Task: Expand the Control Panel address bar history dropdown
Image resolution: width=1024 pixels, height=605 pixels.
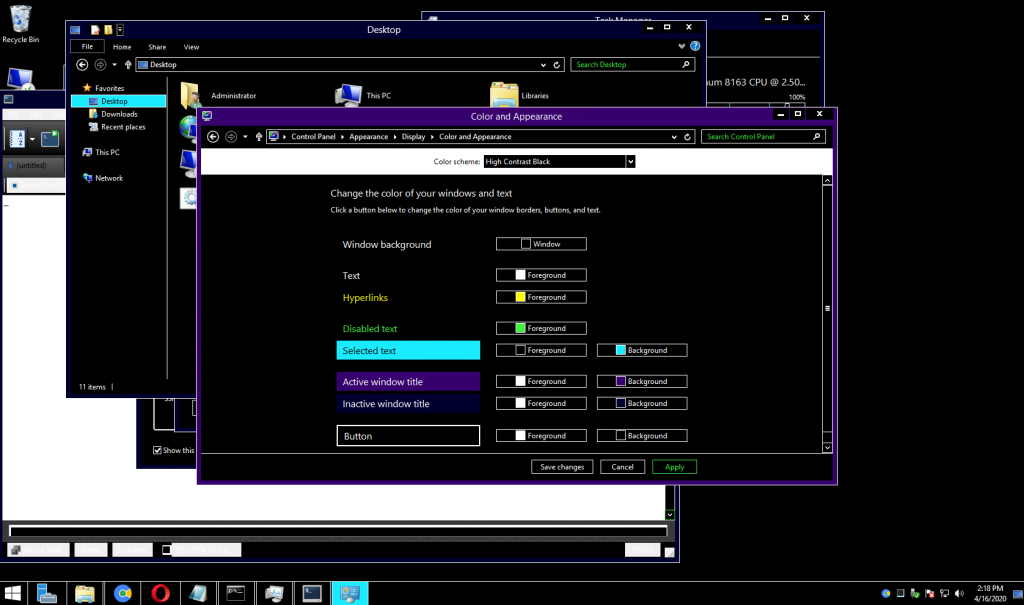Action: tap(676, 137)
